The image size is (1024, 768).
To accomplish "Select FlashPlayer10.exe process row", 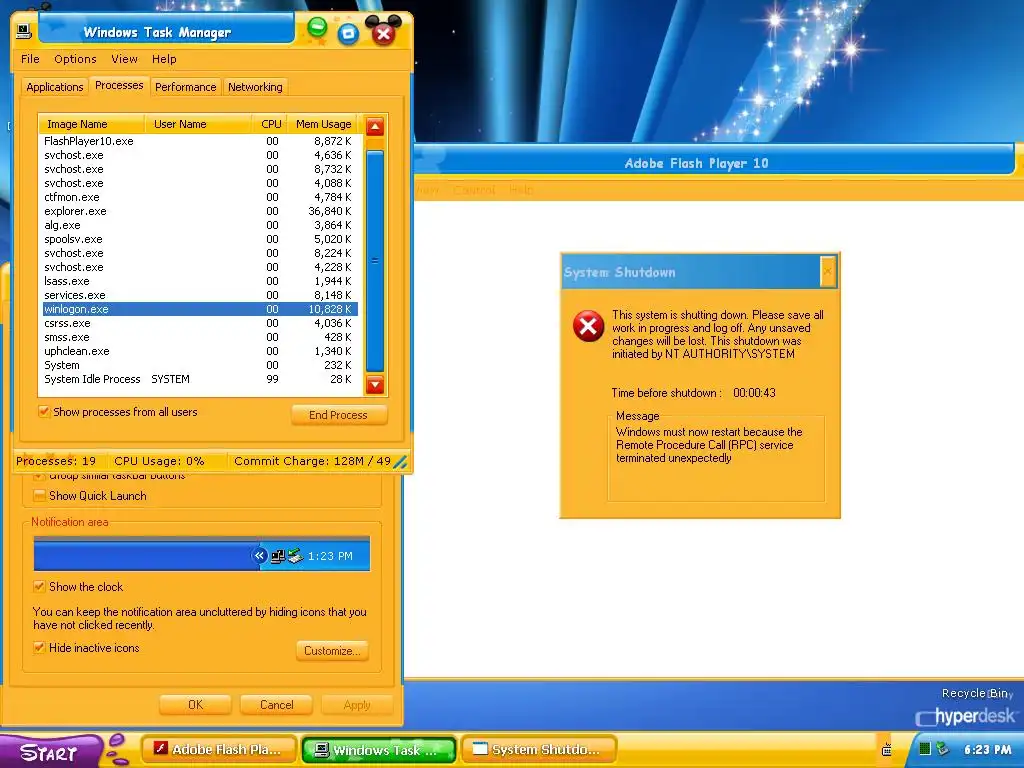I will click(199, 141).
